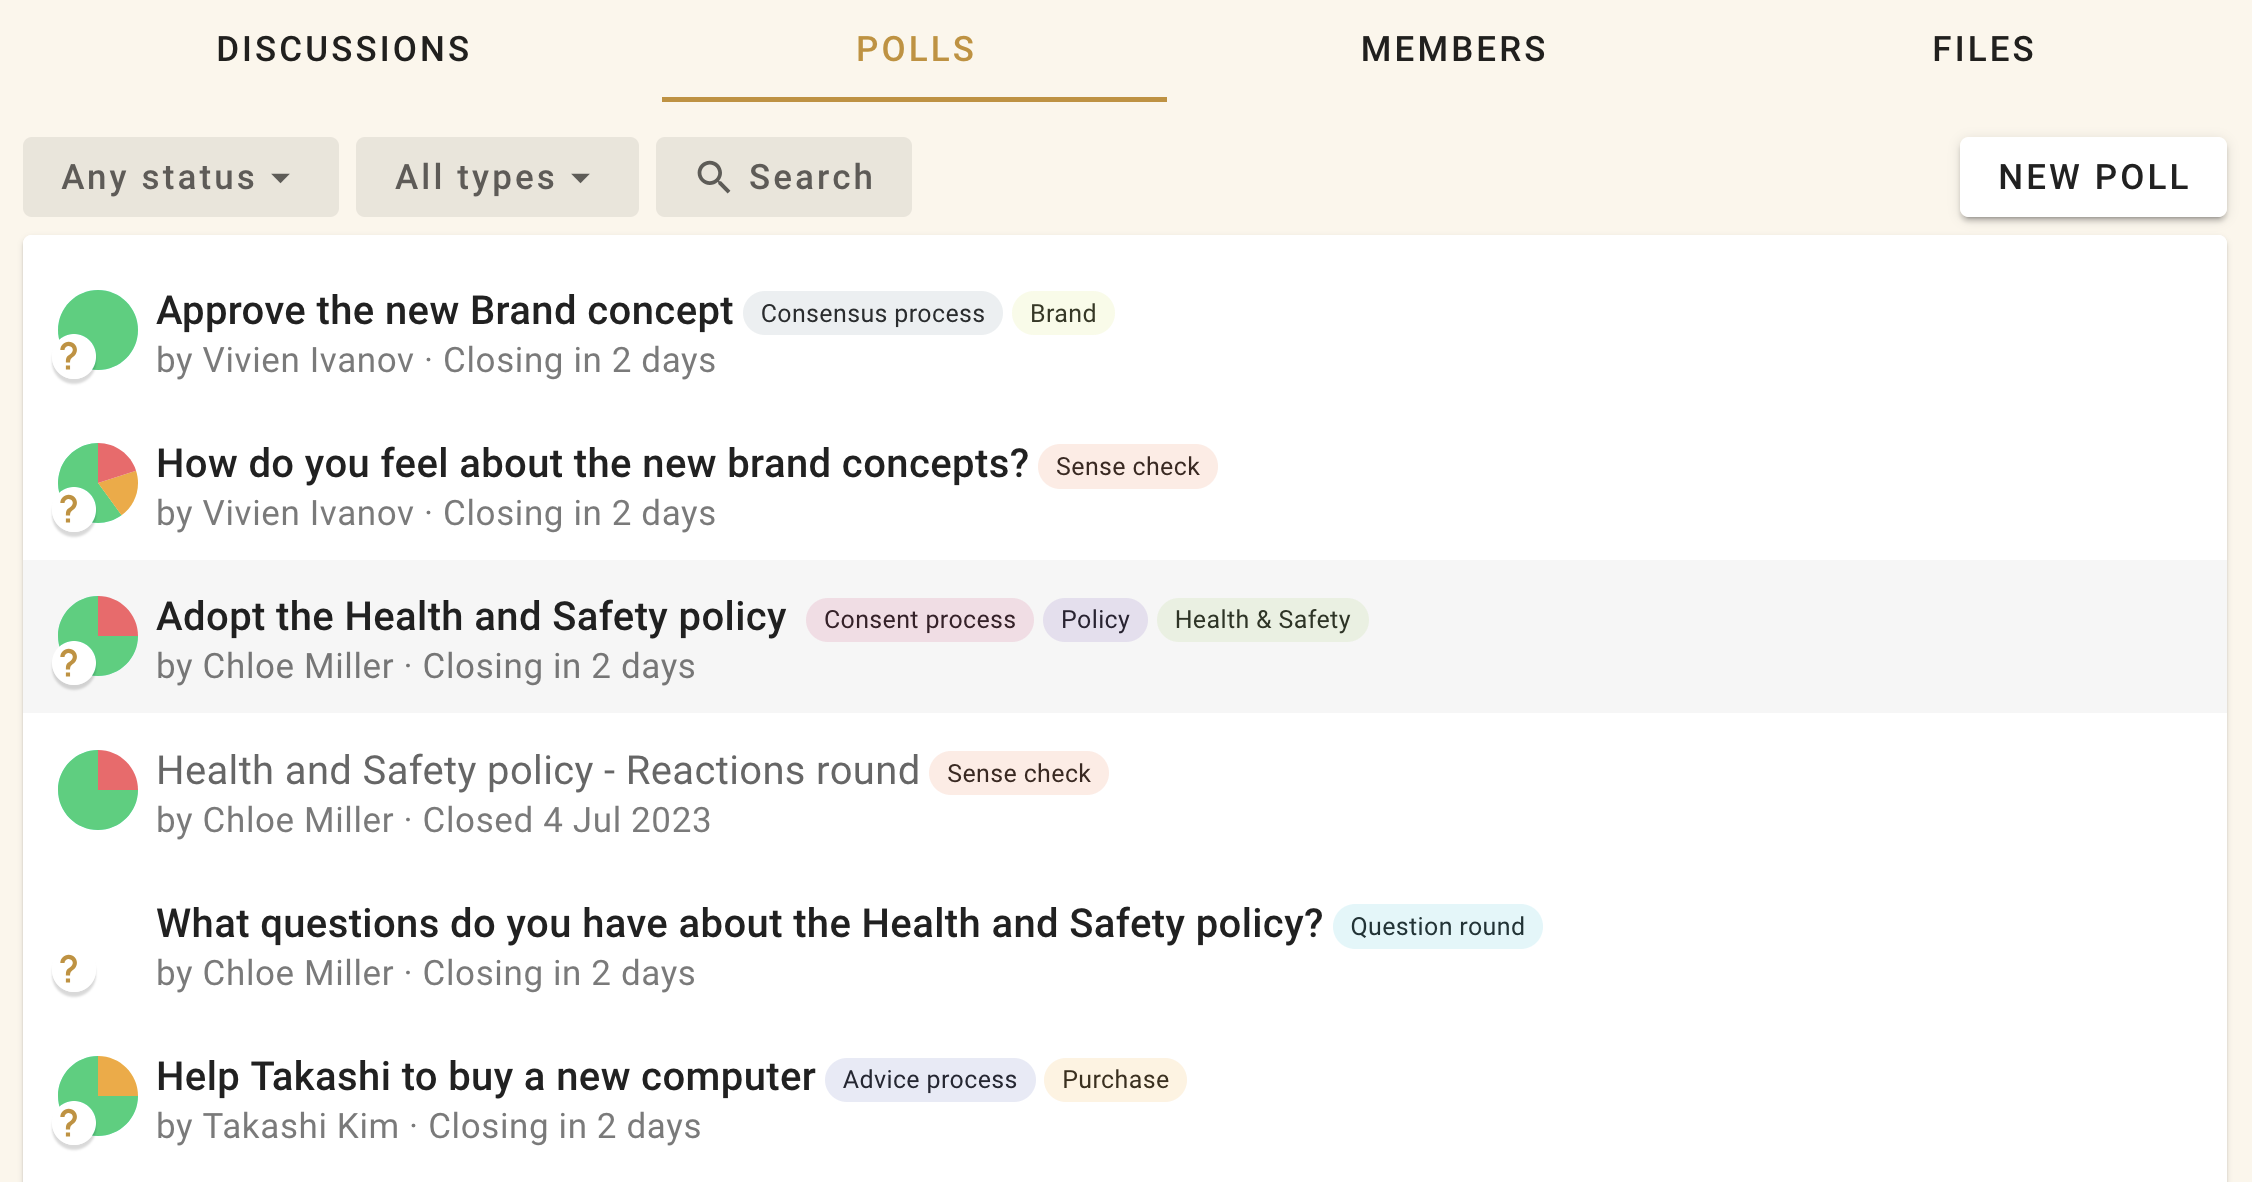Click the Health & Safety tag chip
The image size is (2252, 1182).
tap(1262, 620)
